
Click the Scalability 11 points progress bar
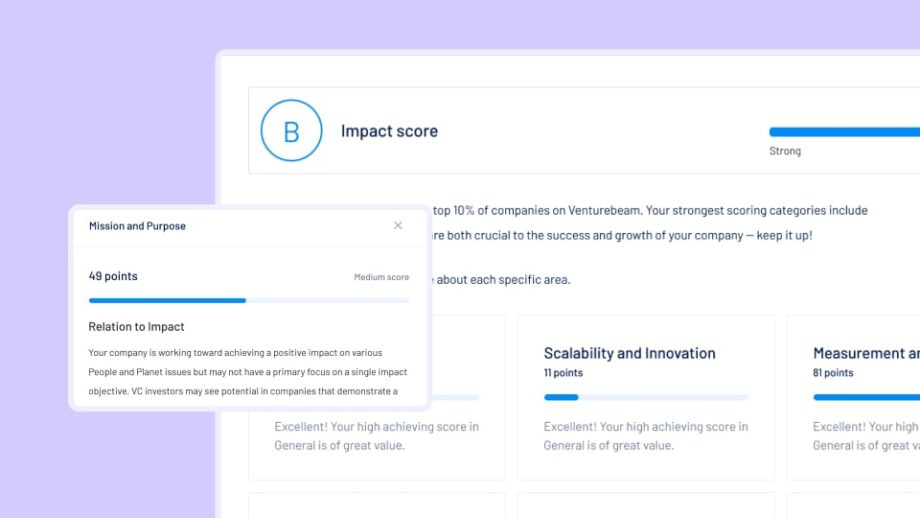(x=645, y=397)
